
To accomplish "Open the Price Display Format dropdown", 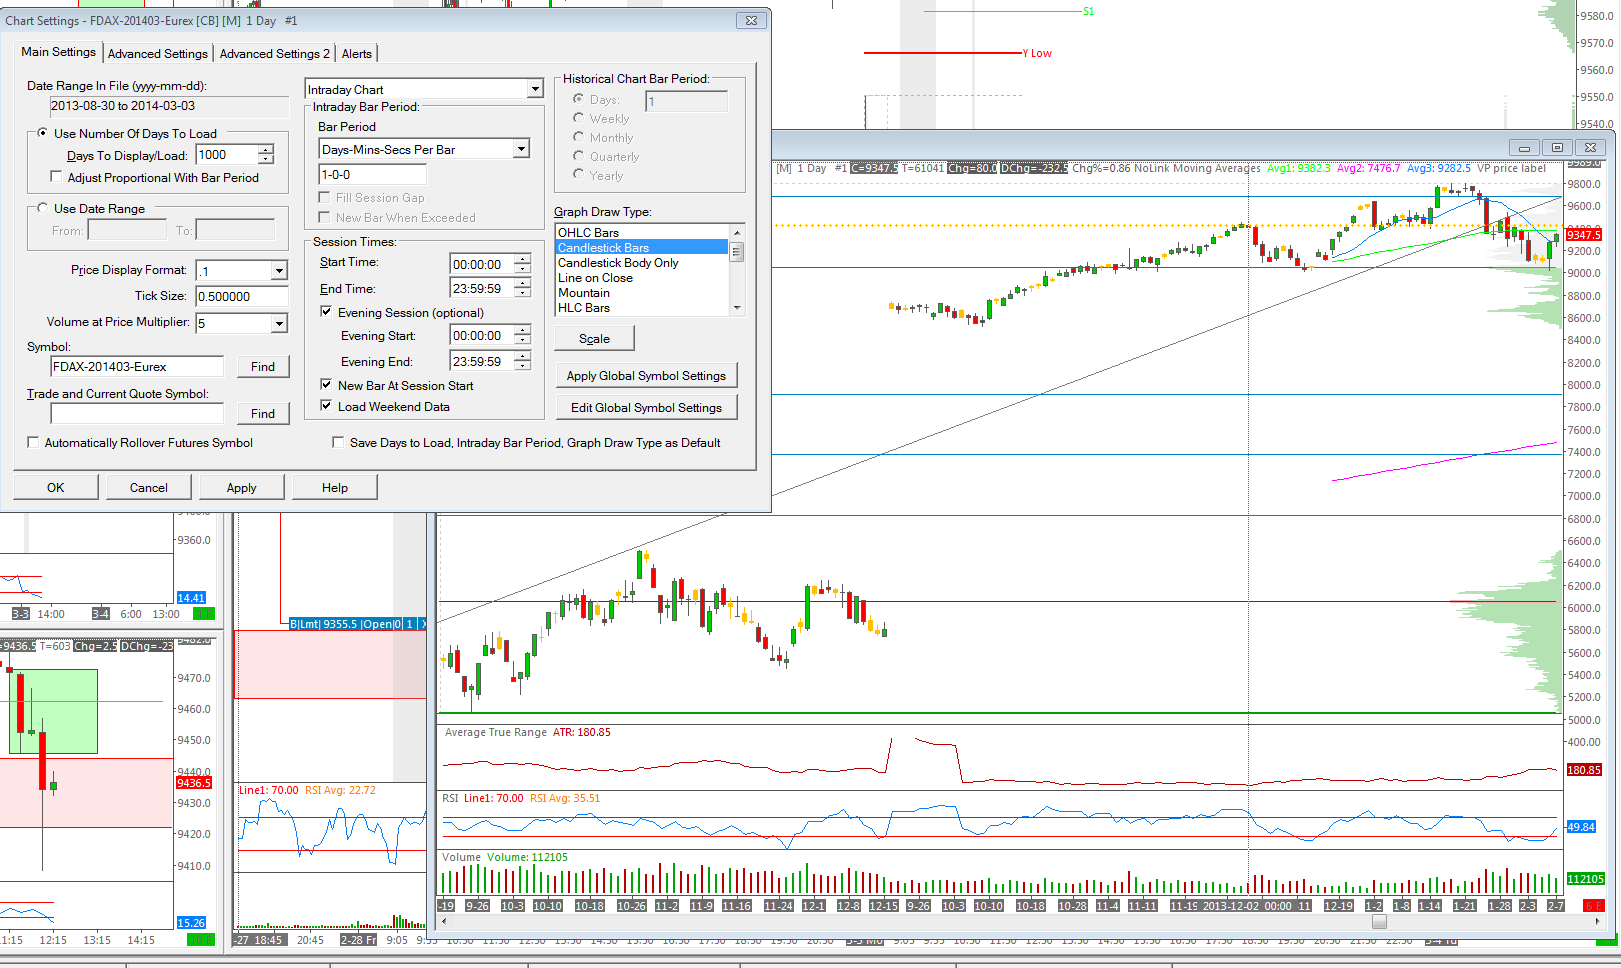I will click(279, 271).
